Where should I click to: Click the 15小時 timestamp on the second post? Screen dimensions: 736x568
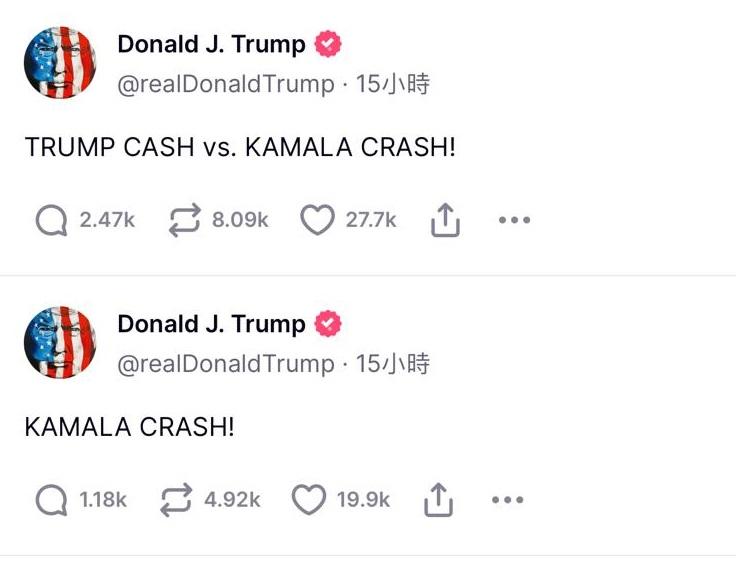[393, 364]
